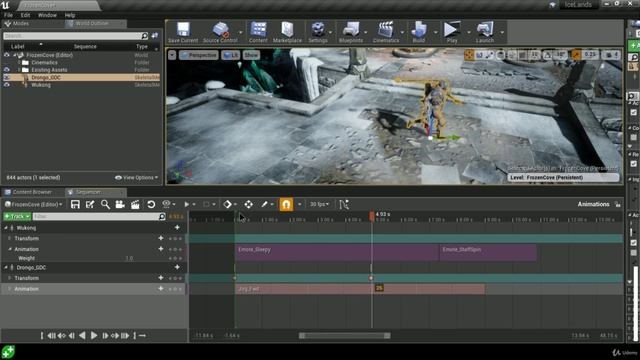Open the File menu
The width and height of the screenshot is (640, 360).
[8, 15]
